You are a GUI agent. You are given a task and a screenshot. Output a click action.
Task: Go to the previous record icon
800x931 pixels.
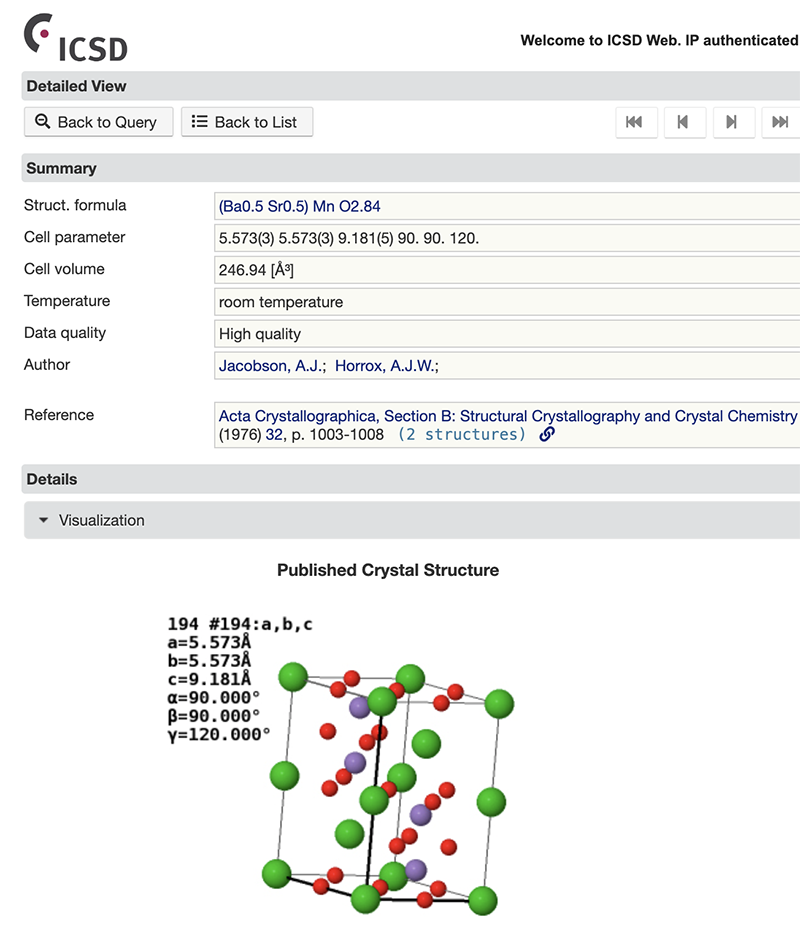coord(685,121)
